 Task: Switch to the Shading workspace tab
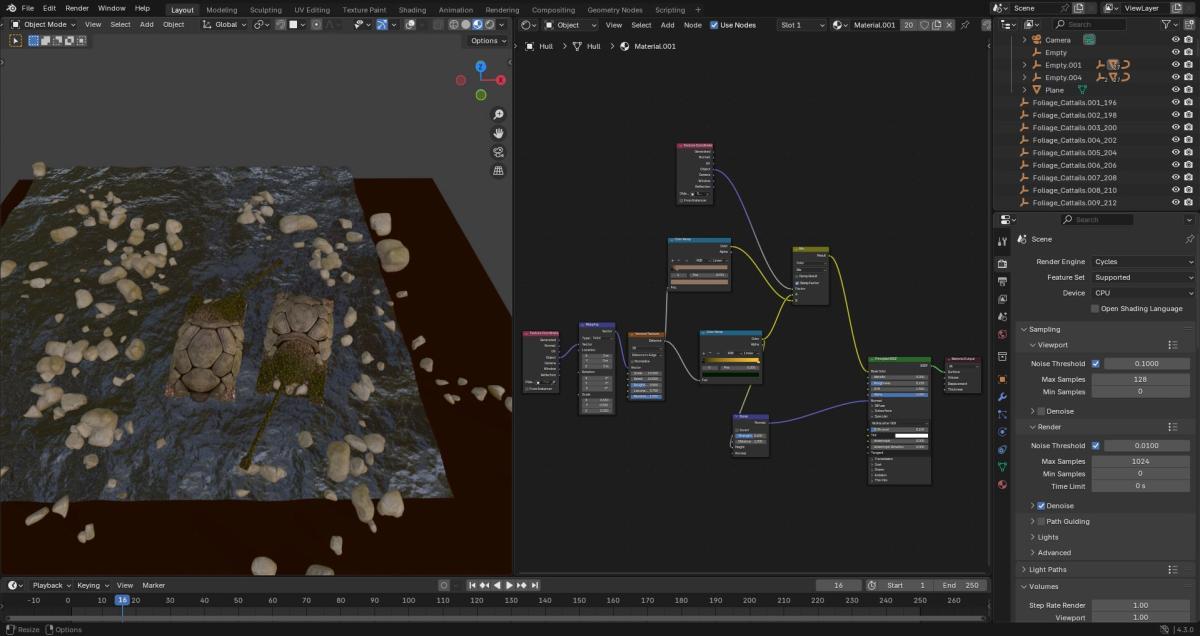[412, 10]
